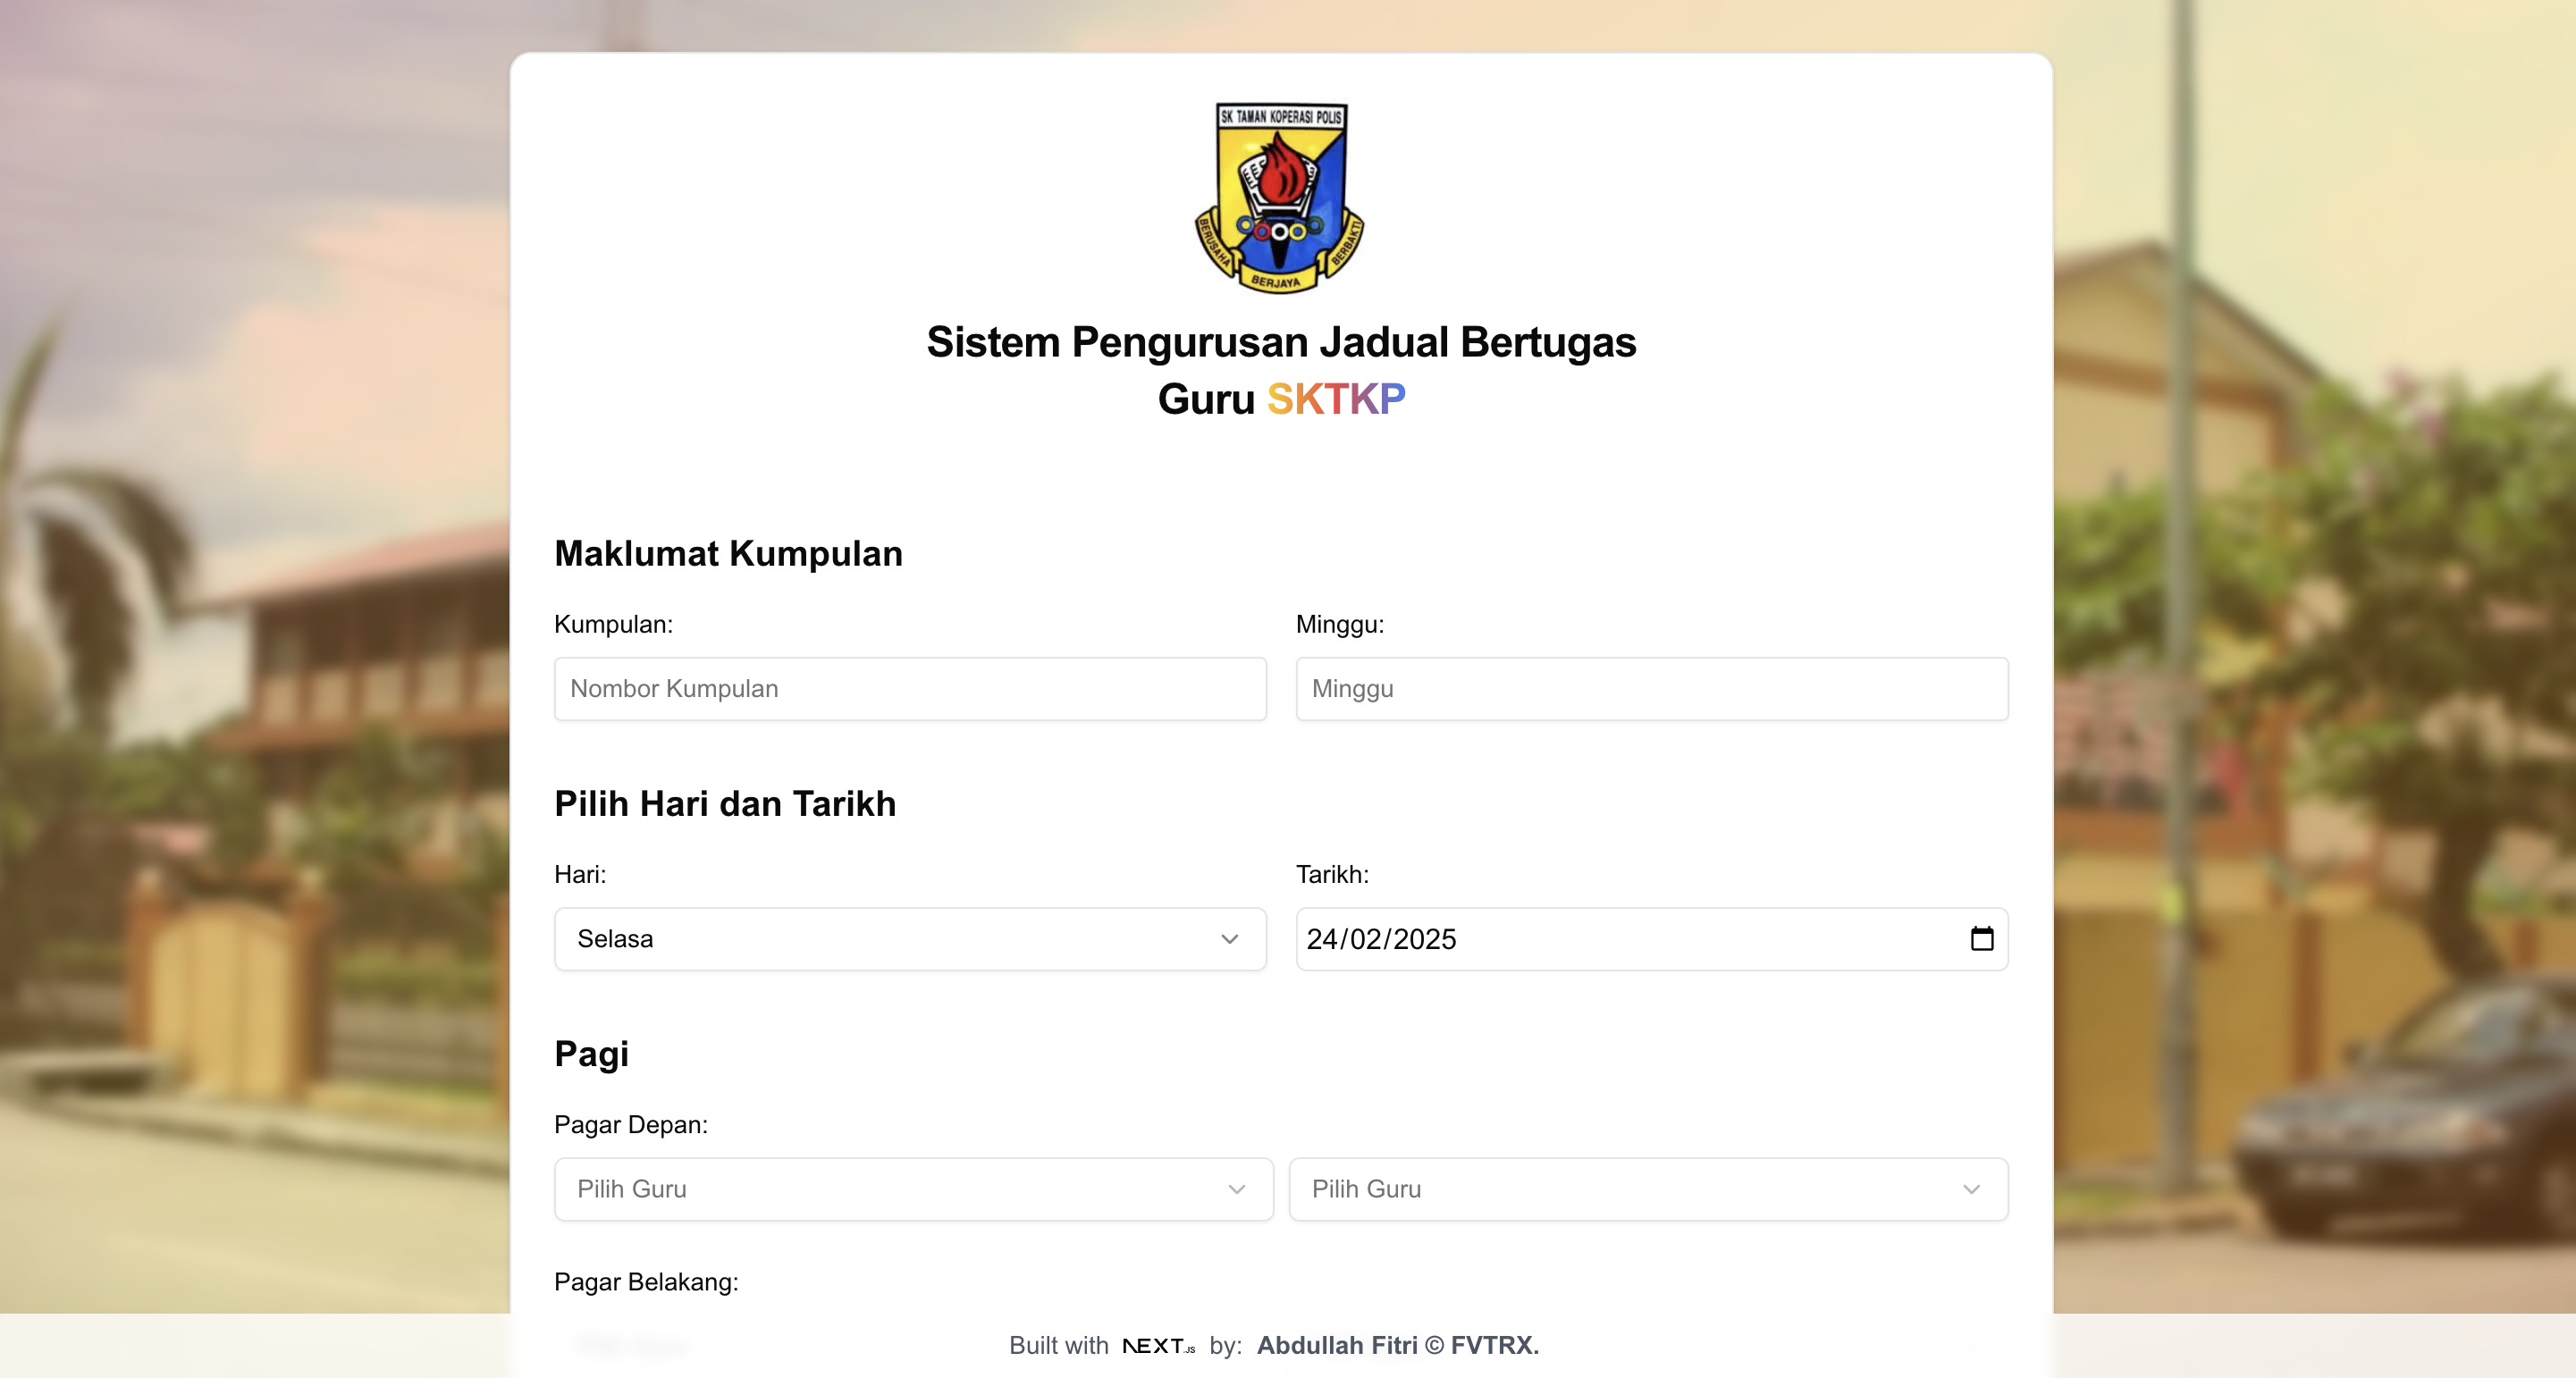Focus the Nombor Kumpulan input field
Viewport: 2576px width, 1378px height.
[x=910, y=688]
